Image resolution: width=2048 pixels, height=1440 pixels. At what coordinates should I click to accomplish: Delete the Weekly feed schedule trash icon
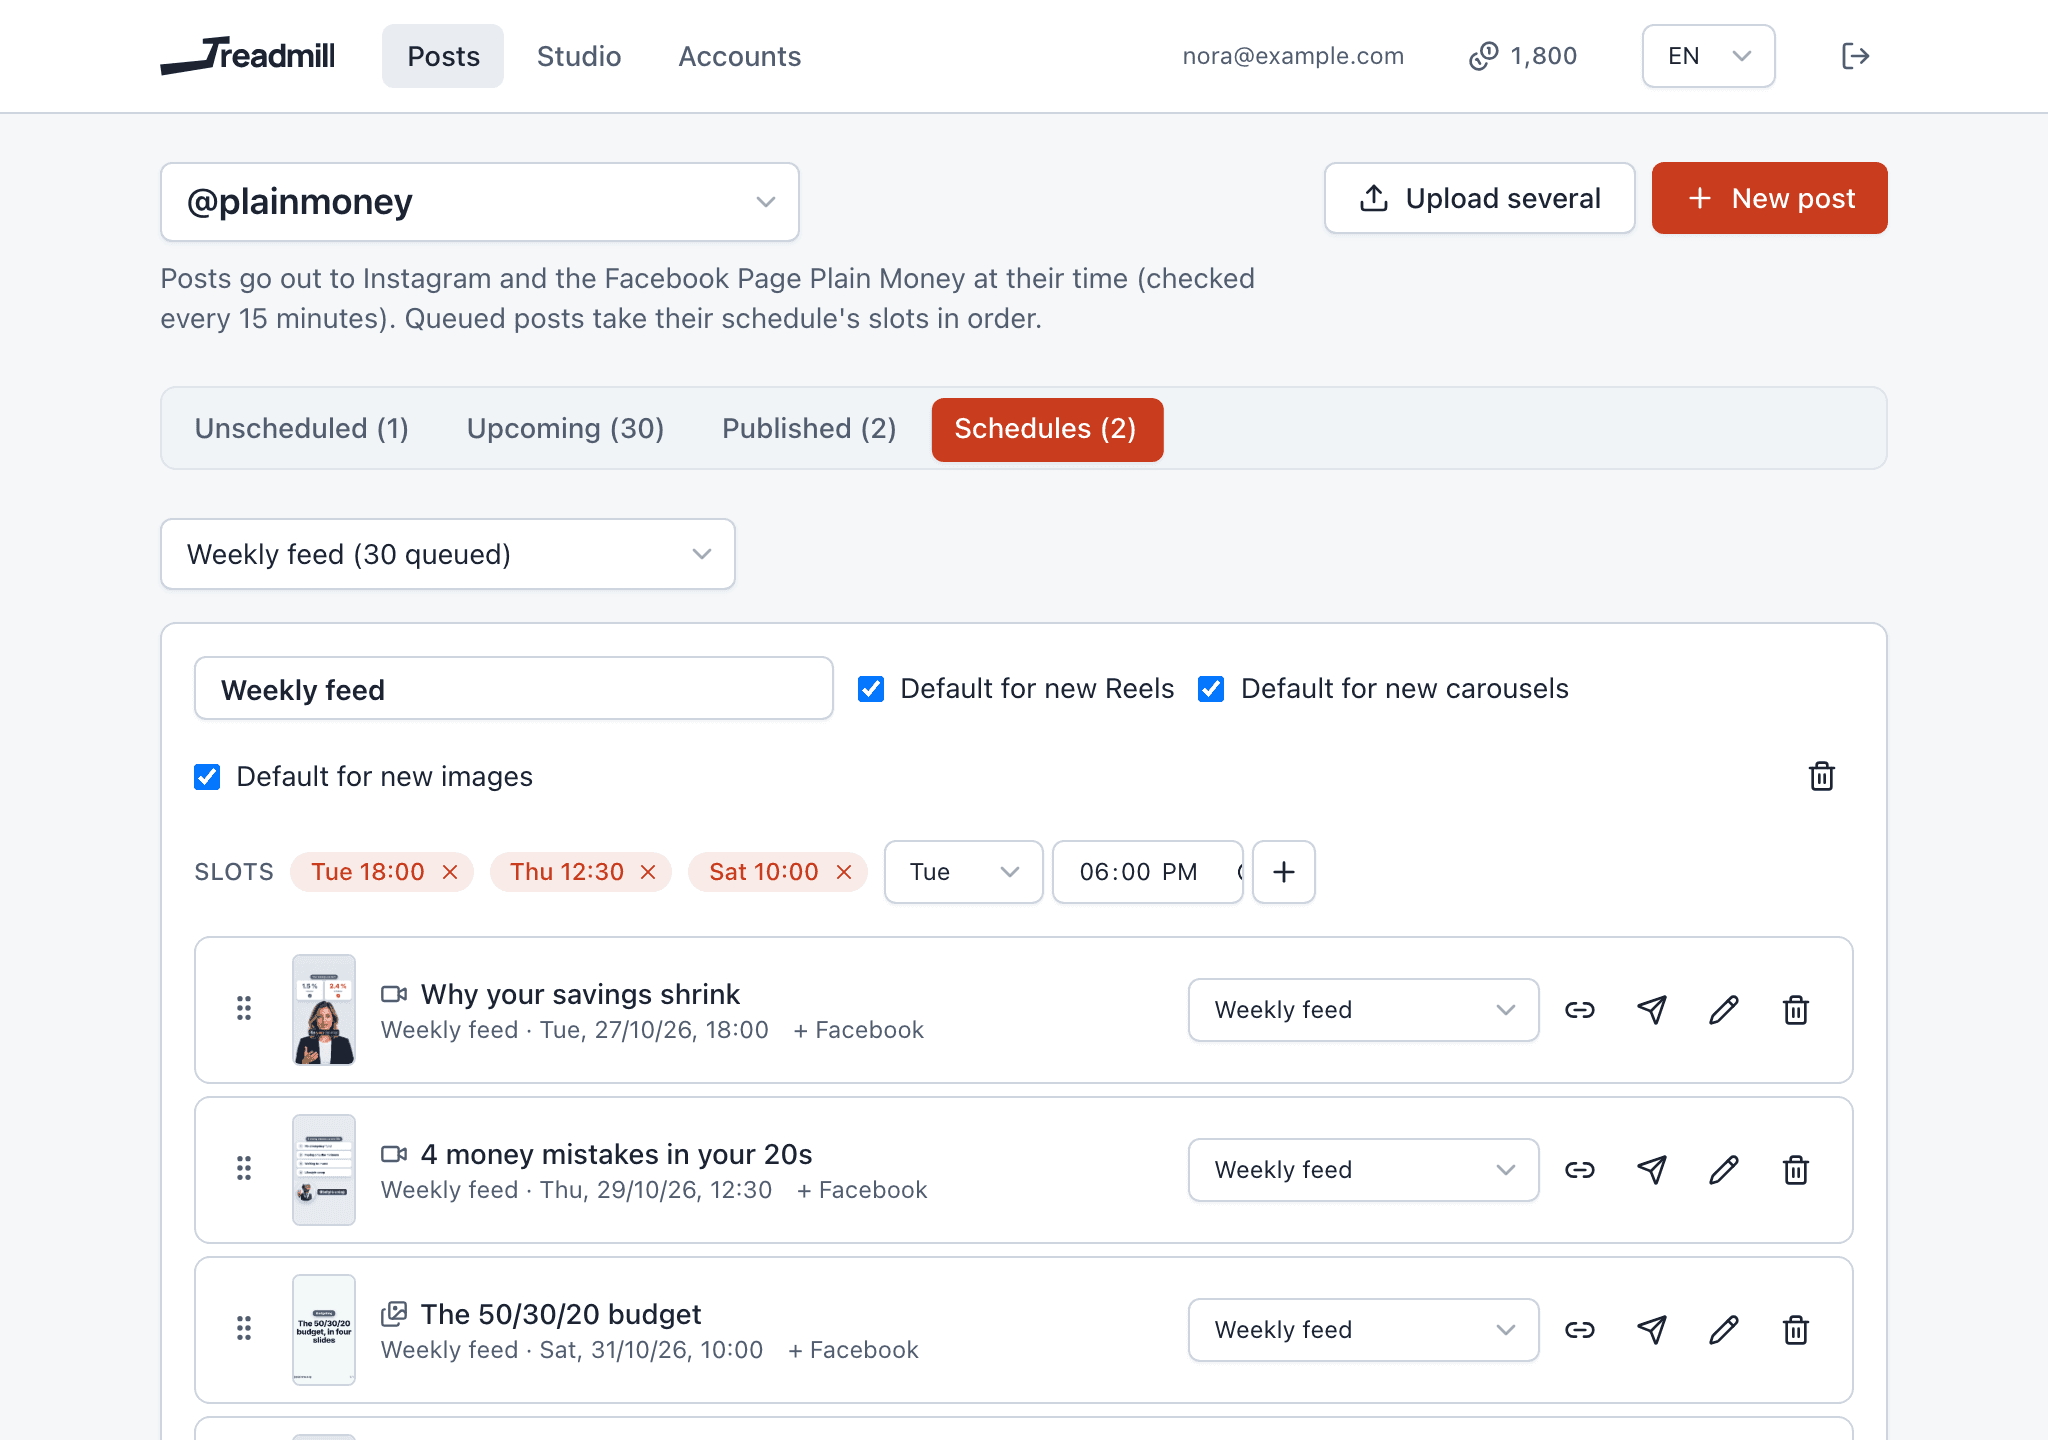[1821, 776]
